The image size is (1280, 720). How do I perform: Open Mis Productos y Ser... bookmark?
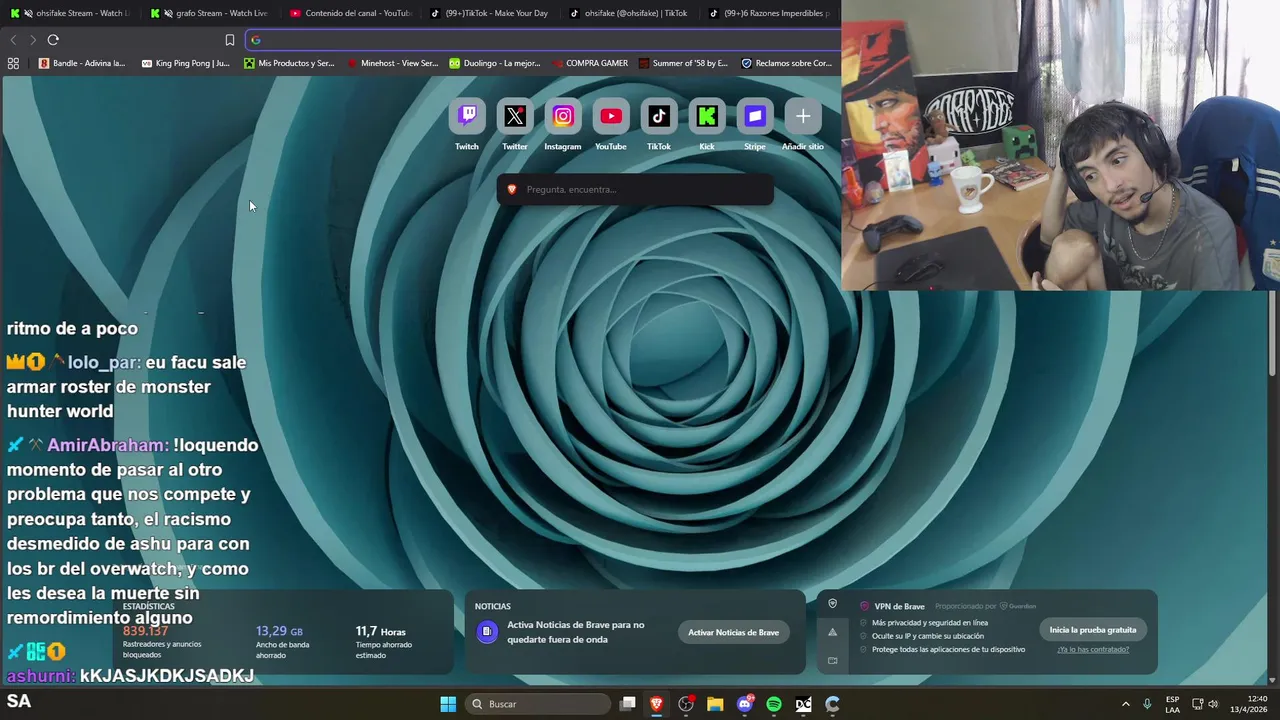[289, 63]
